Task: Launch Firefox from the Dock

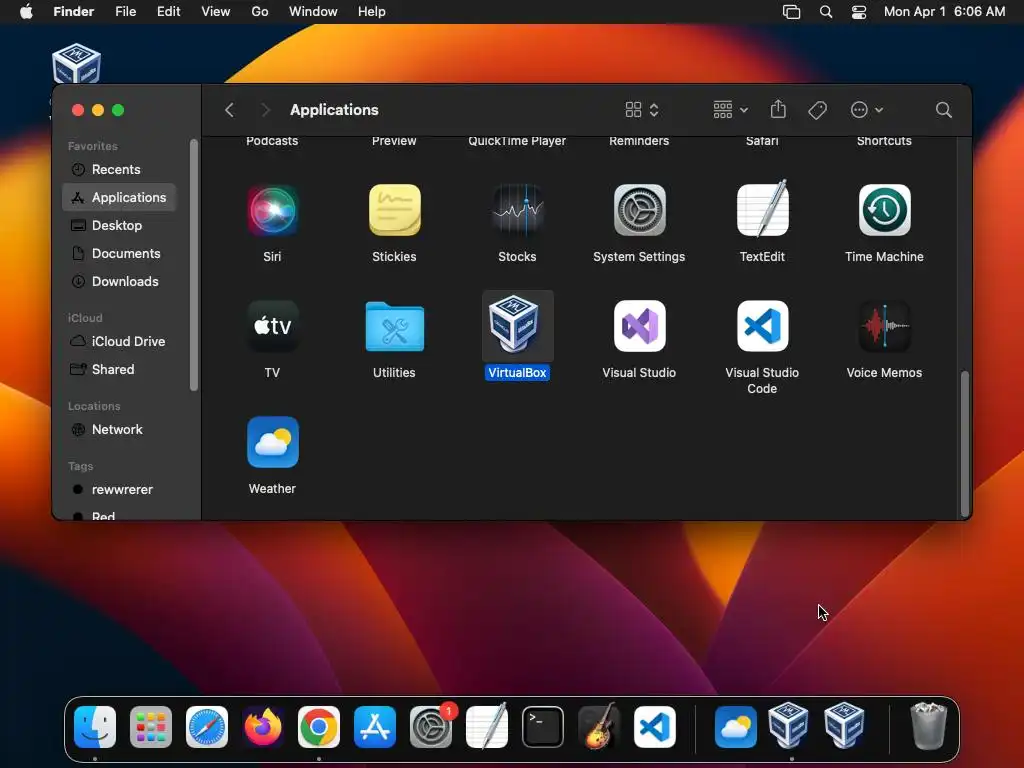Action: pyautogui.click(x=263, y=727)
